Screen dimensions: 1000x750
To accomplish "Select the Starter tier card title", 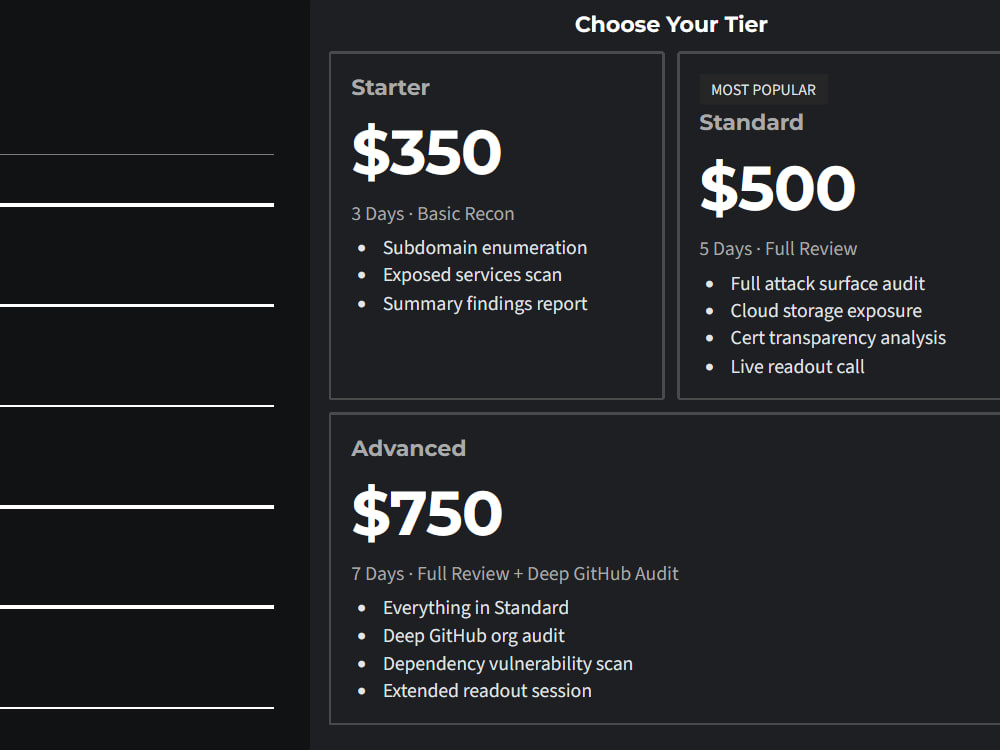I will pos(390,87).
